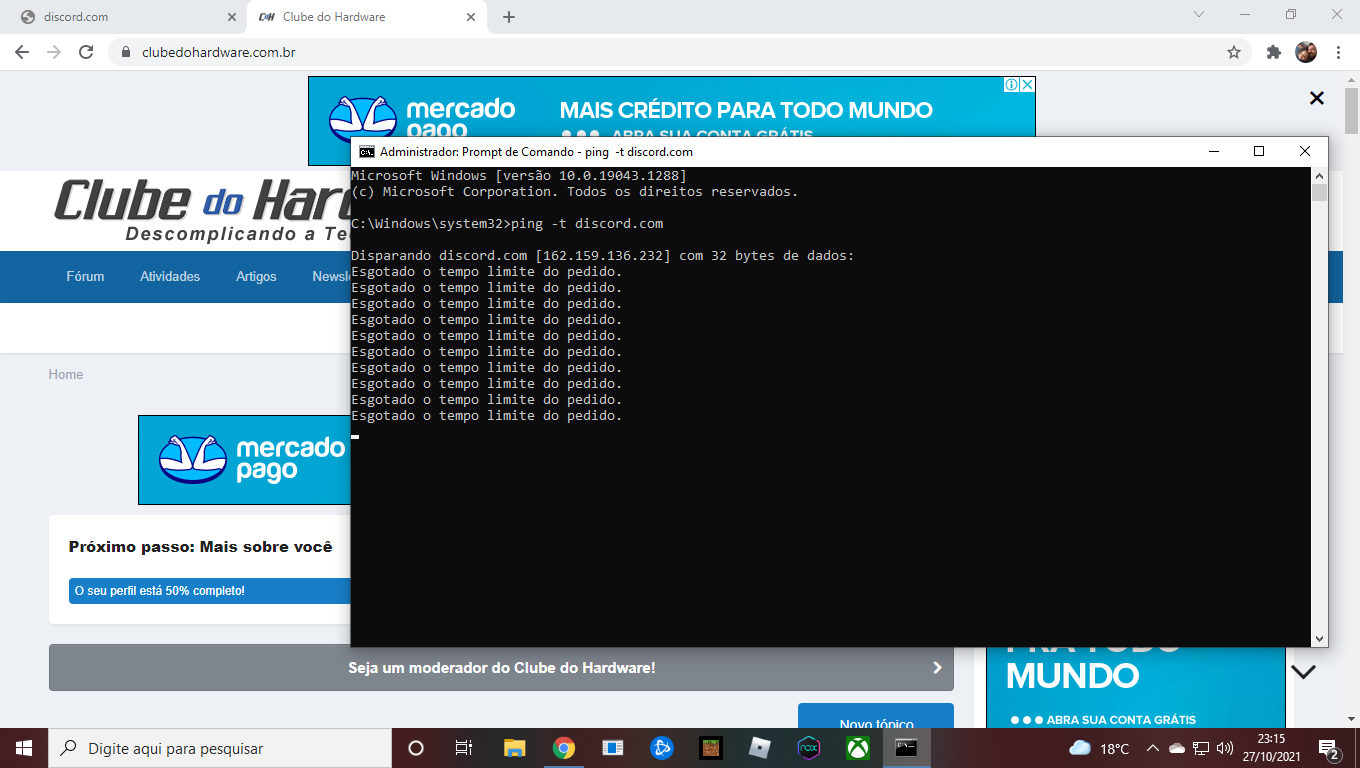Follow the Home breadcrumb link
The height and width of the screenshot is (768, 1360).
(66, 374)
